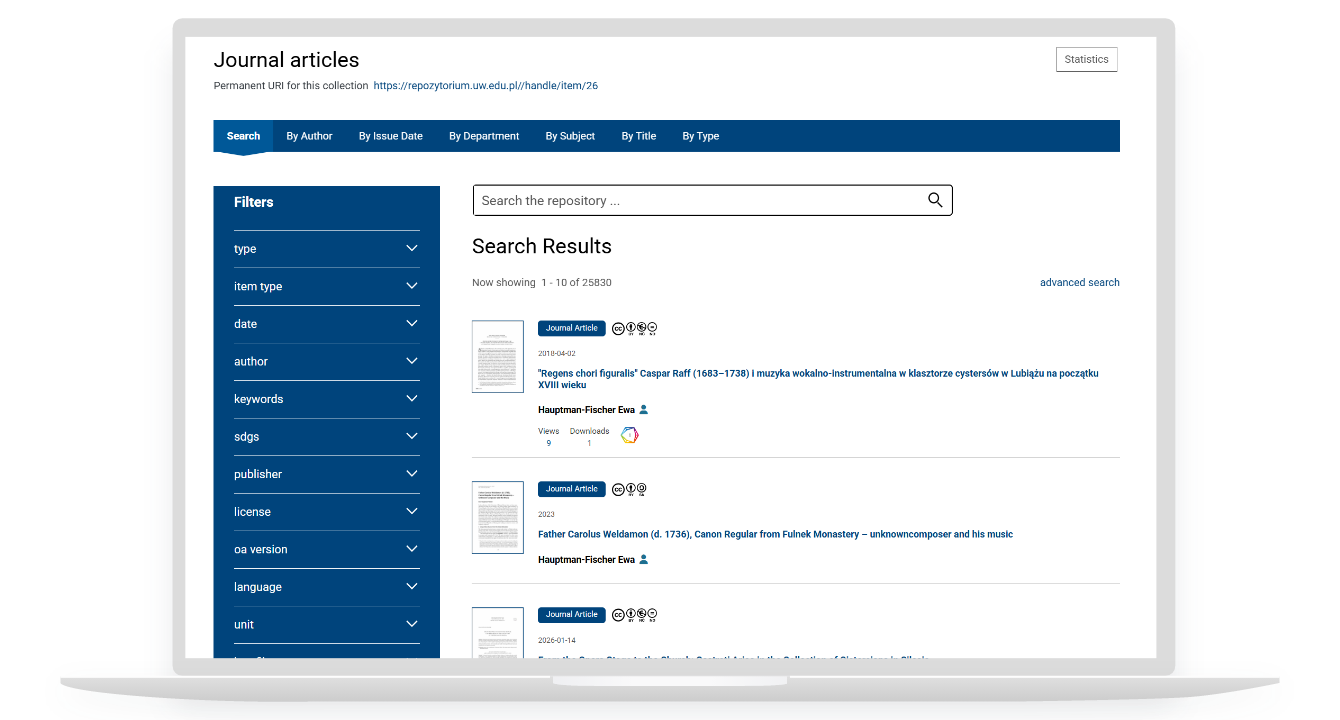Click author profile icon beside first Hauptman-Fischer Ewa
The image size is (1340, 720).
644,410
